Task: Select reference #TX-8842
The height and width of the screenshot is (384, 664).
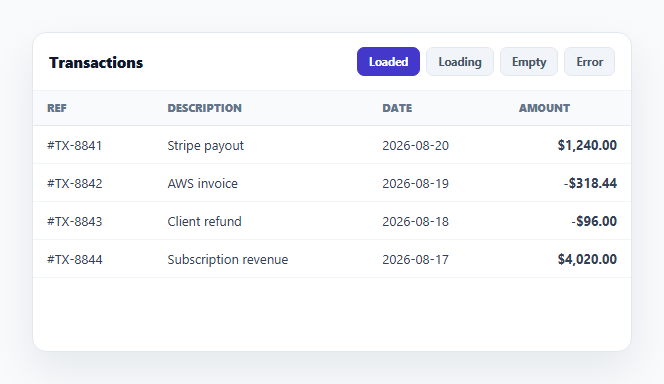Action: point(75,184)
